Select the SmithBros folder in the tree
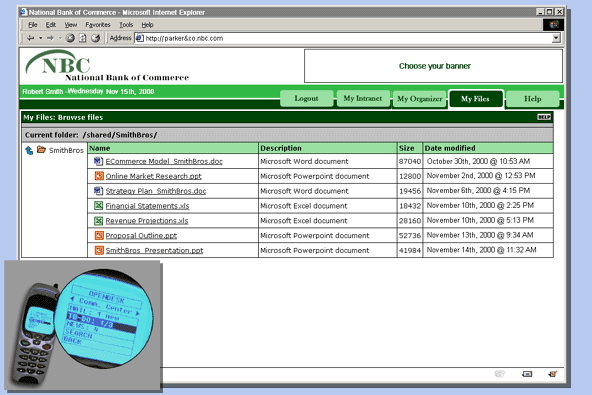The width and height of the screenshot is (592, 395). (66, 150)
